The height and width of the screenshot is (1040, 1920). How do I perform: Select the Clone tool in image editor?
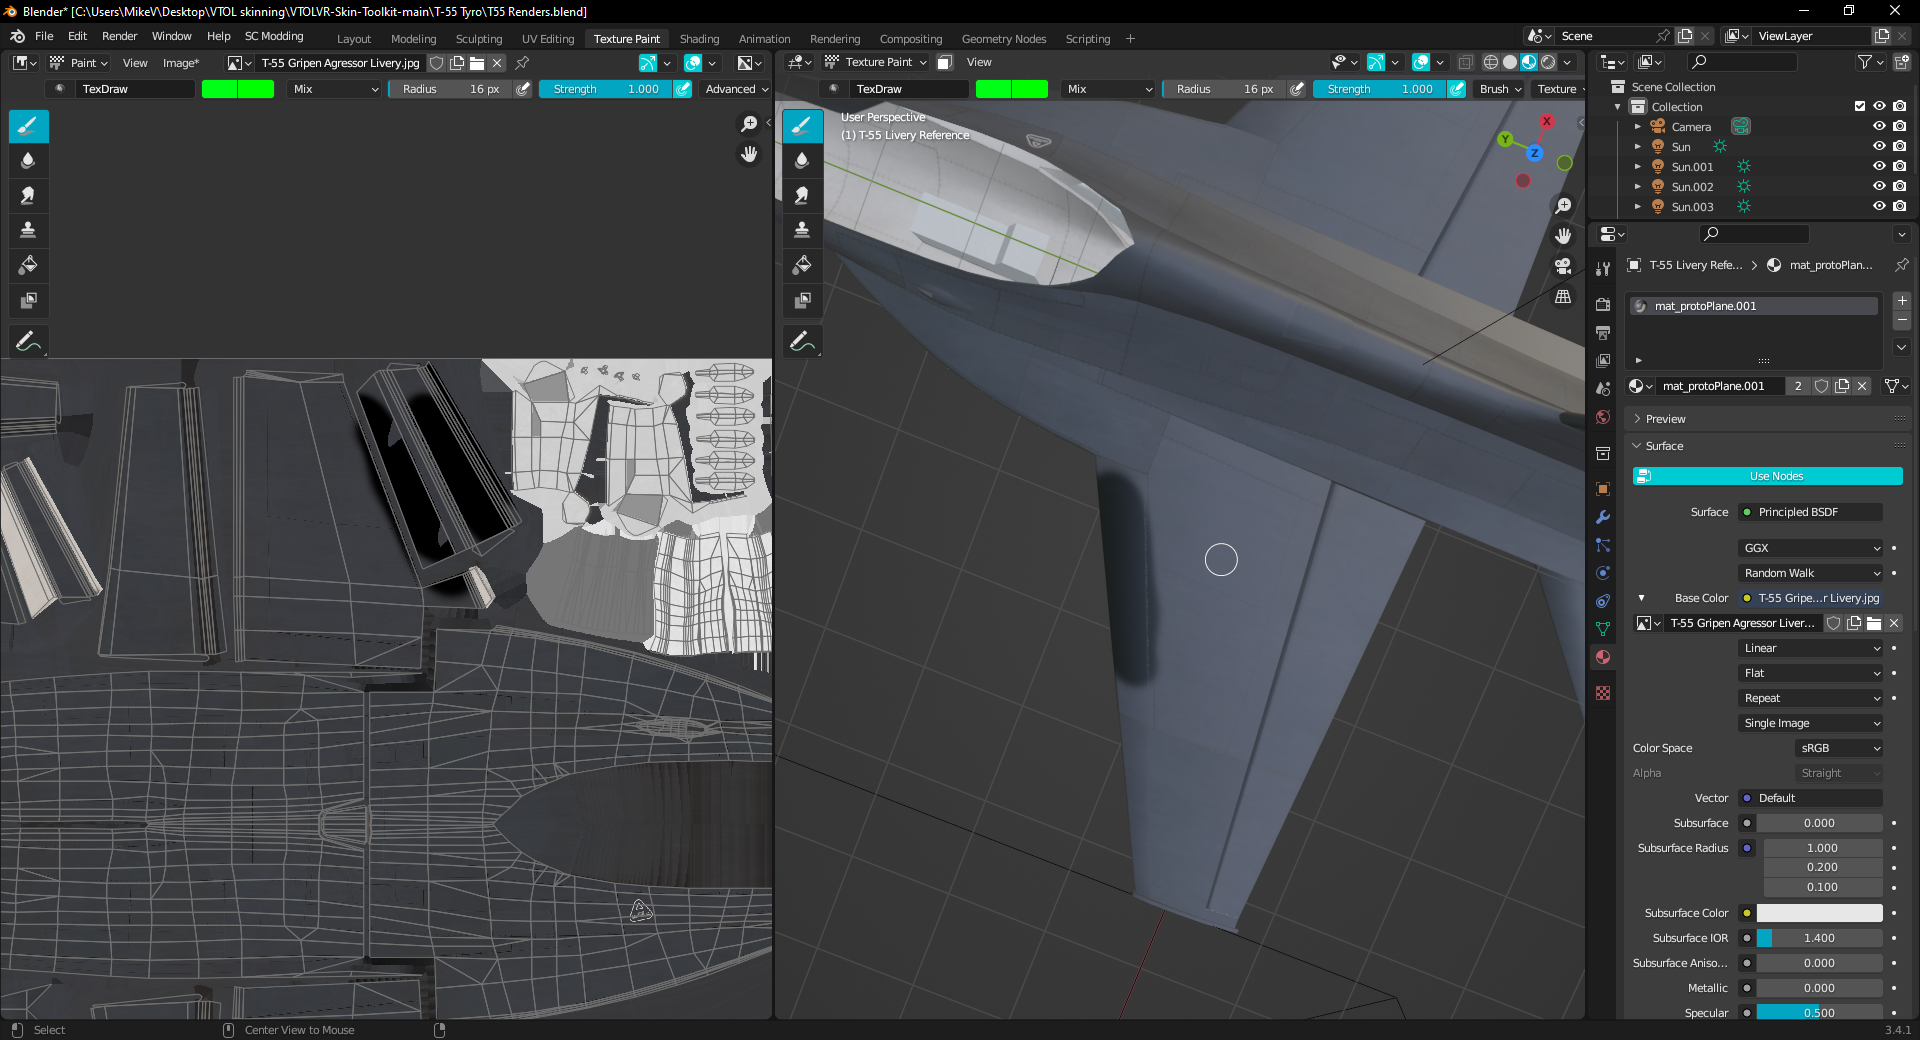click(x=28, y=230)
